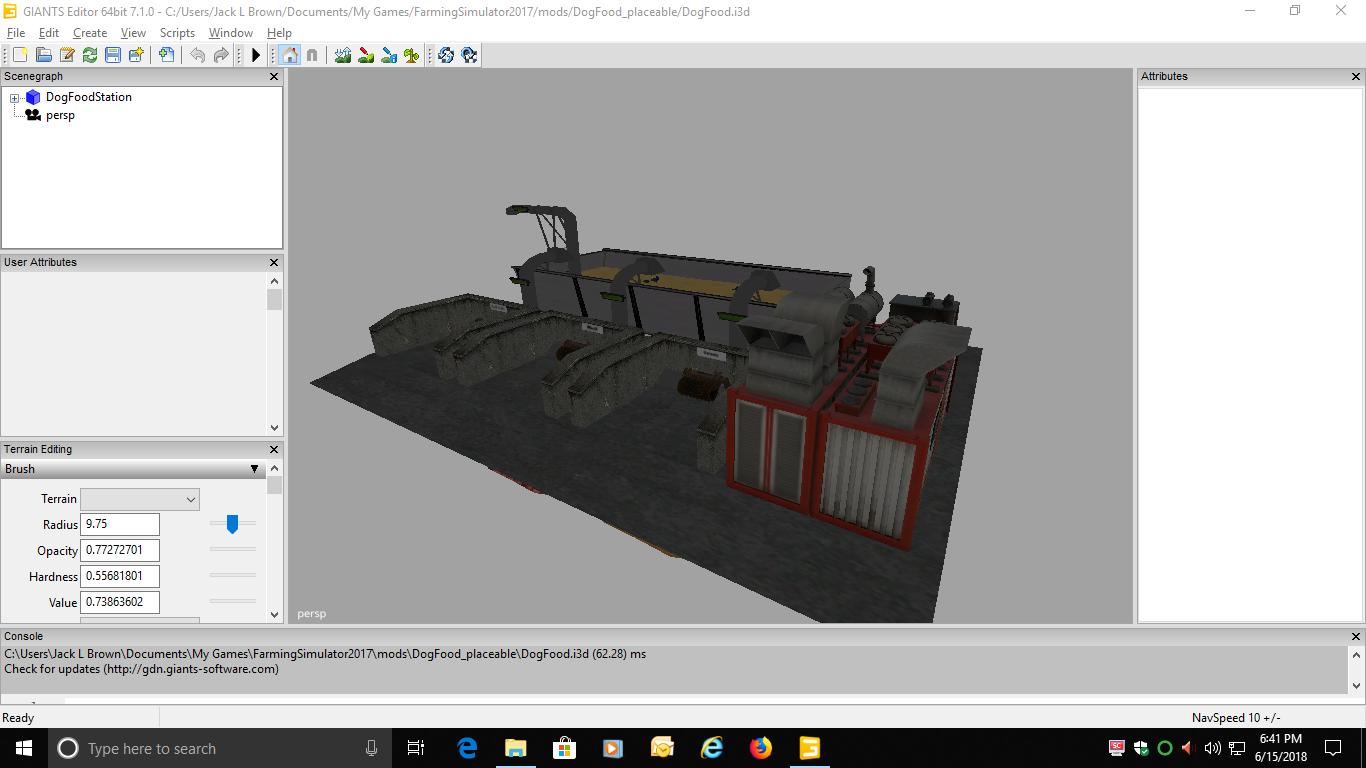Select the terrain sculpt mode icon

(343, 55)
